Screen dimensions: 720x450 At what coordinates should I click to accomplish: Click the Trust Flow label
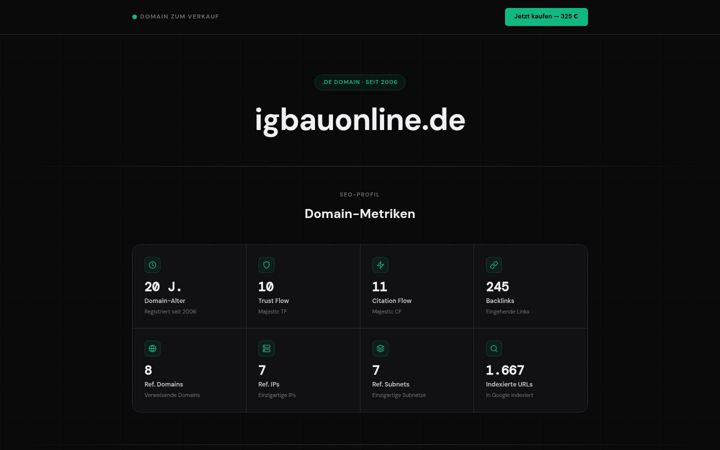(x=273, y=301)
